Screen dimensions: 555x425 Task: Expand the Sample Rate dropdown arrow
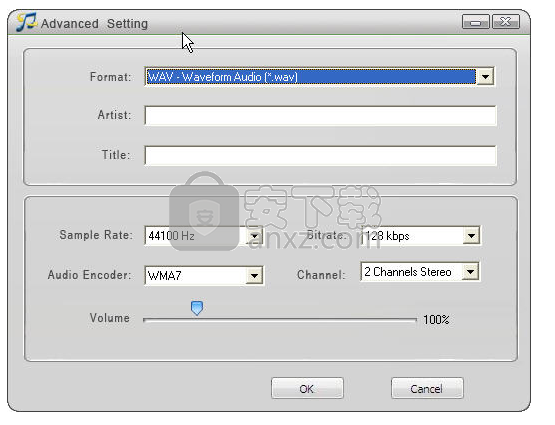tap(254, 236)
